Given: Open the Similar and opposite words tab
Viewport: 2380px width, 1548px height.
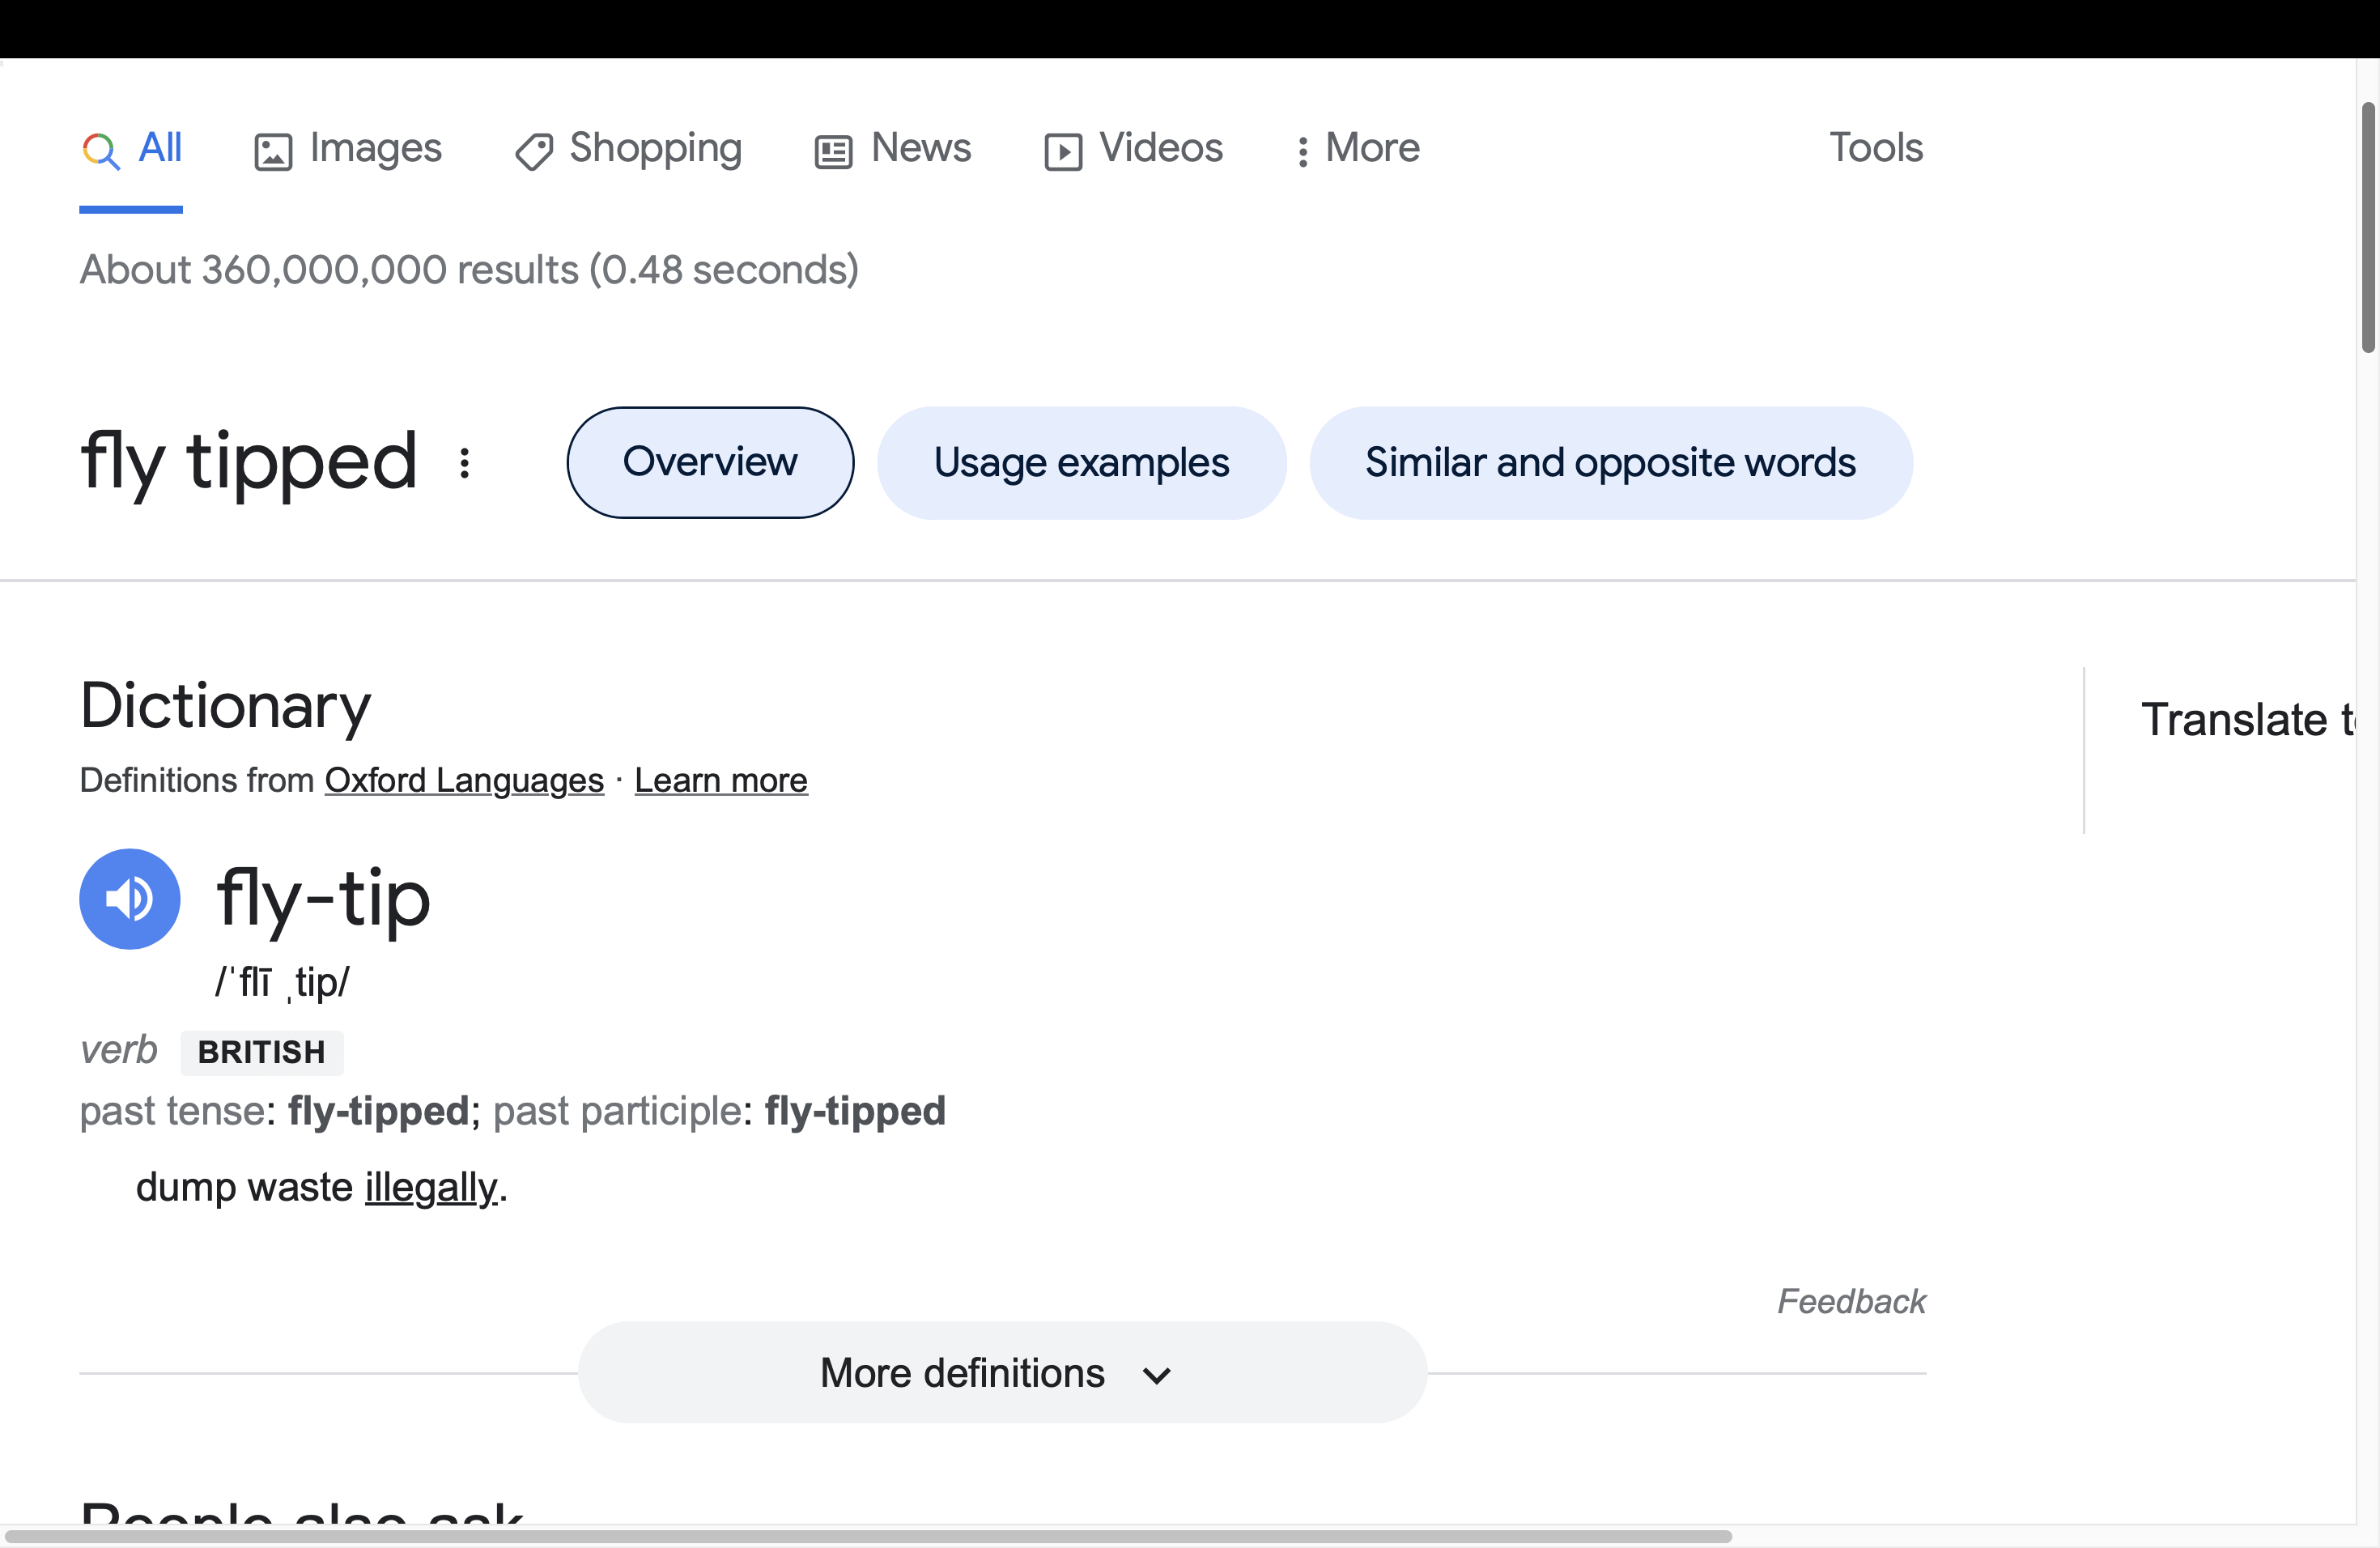Looking at the screenshot, I should point(1610,461).
